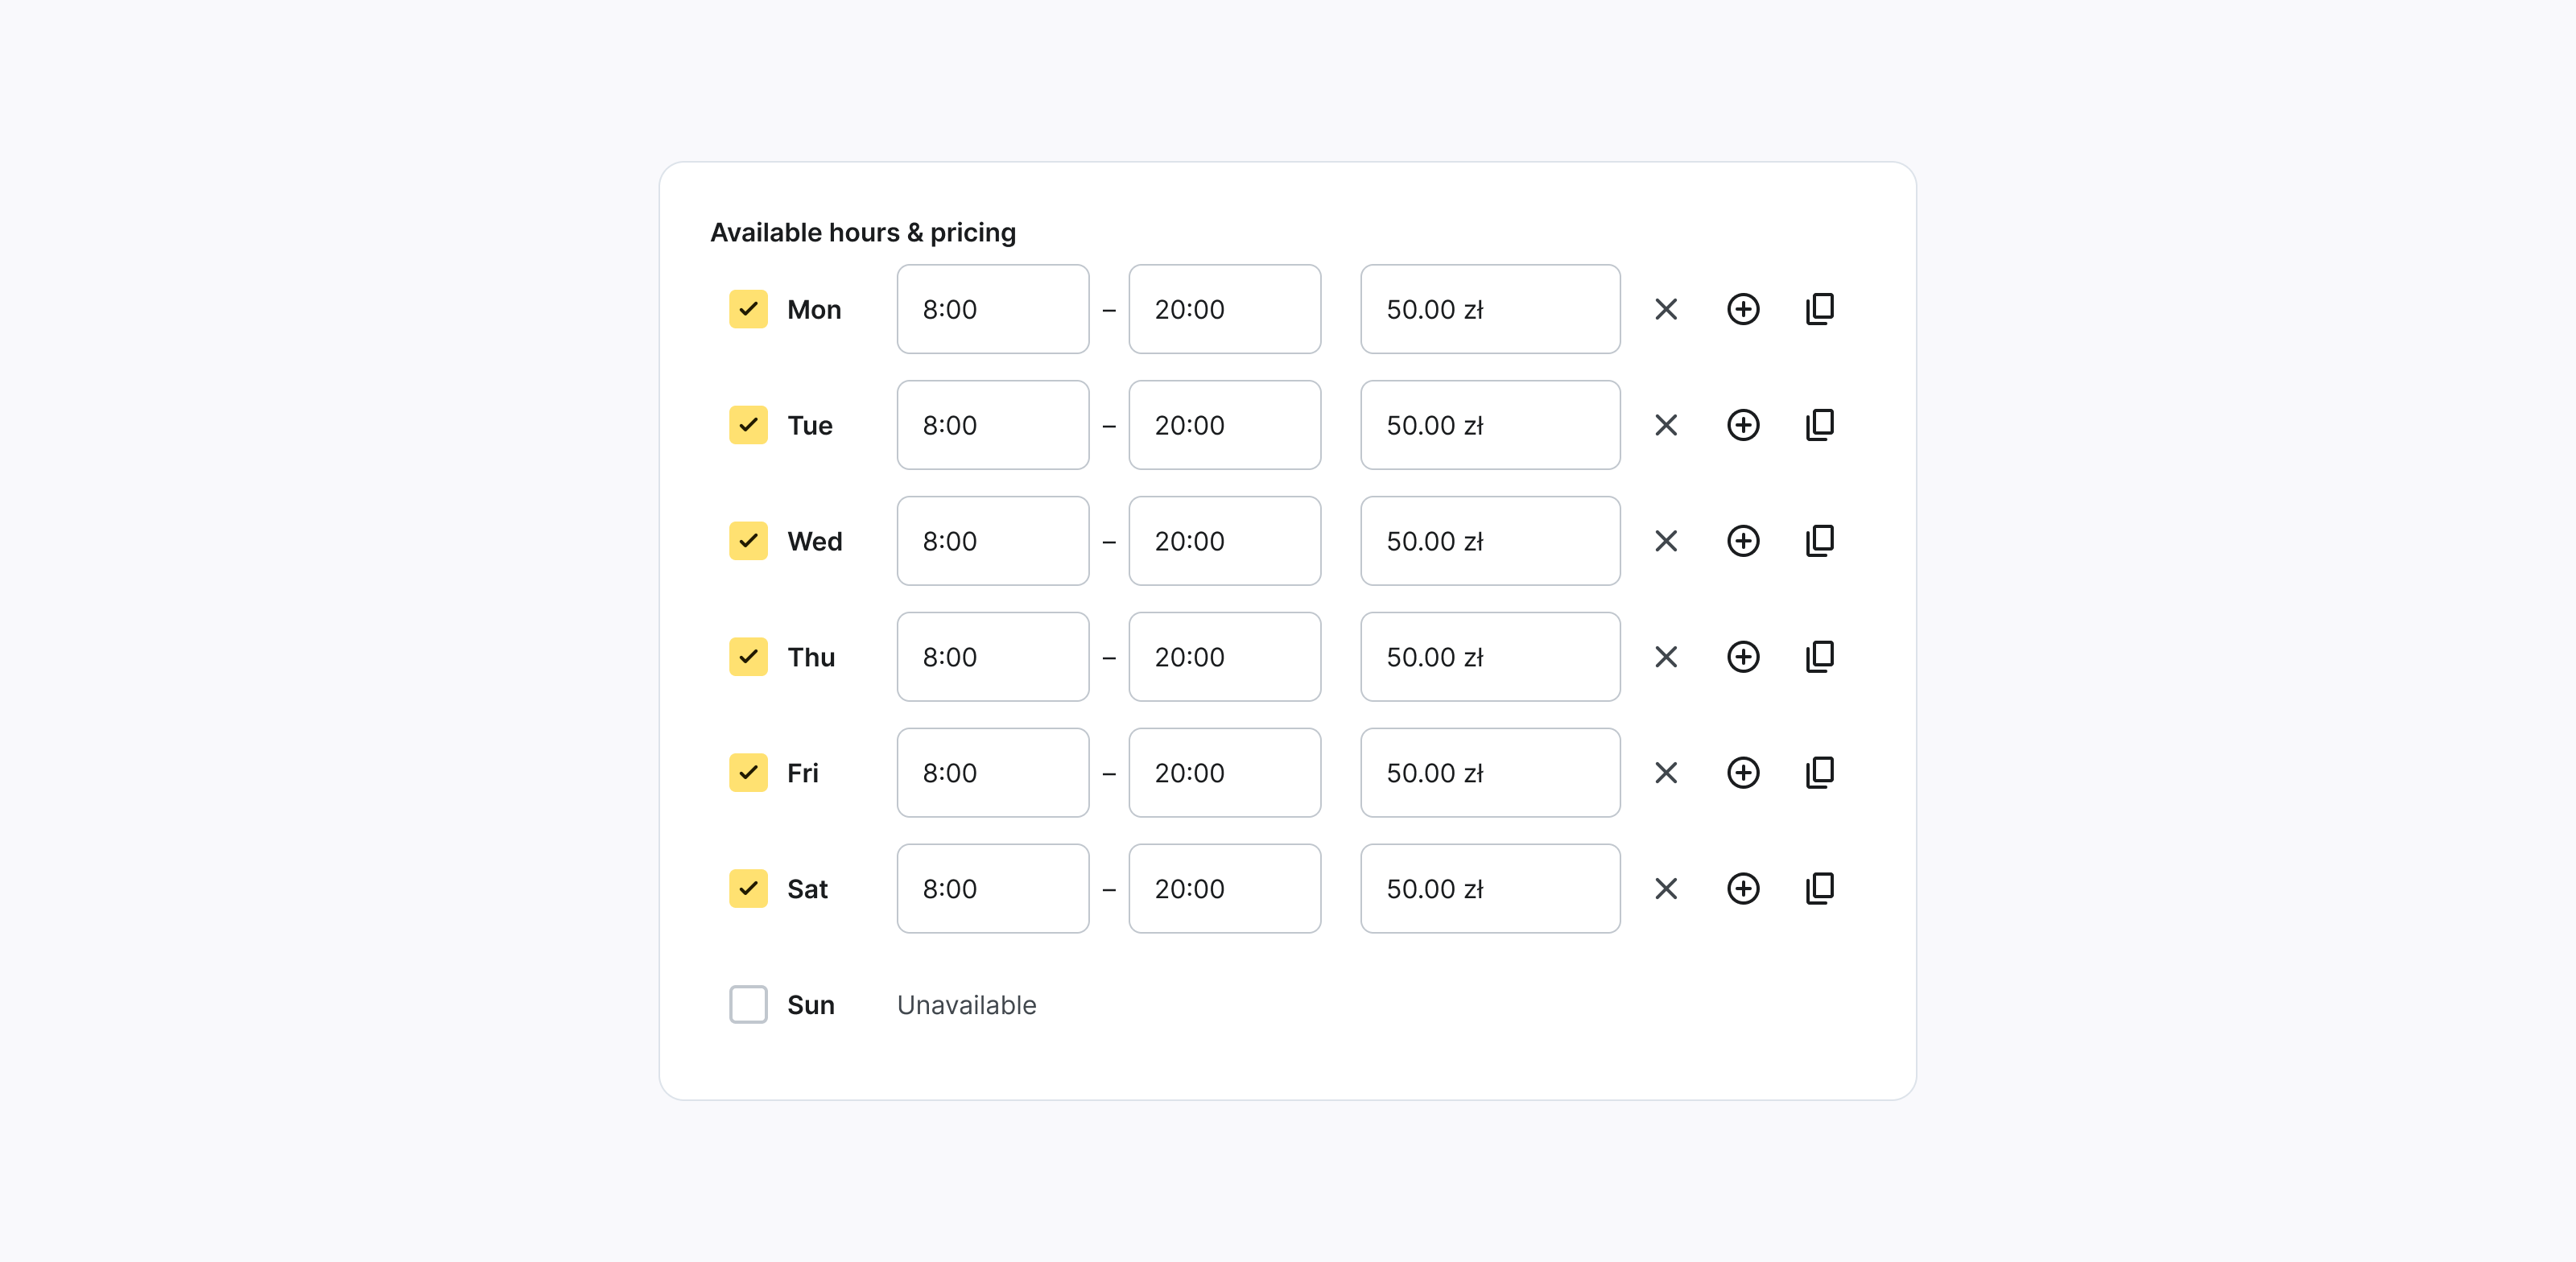Add a time slot for Saturday
The width and height of the screenshot is (2576, 1262).
pos(1742,889)
